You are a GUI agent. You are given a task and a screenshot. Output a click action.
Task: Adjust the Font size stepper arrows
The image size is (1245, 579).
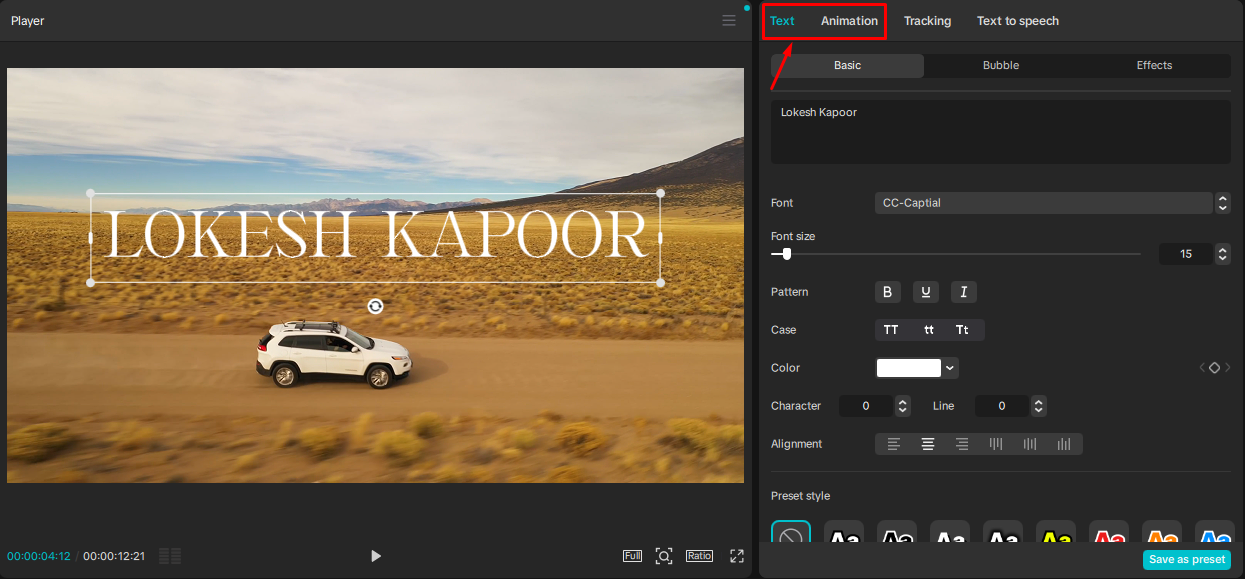click(x=1222, y=254)
